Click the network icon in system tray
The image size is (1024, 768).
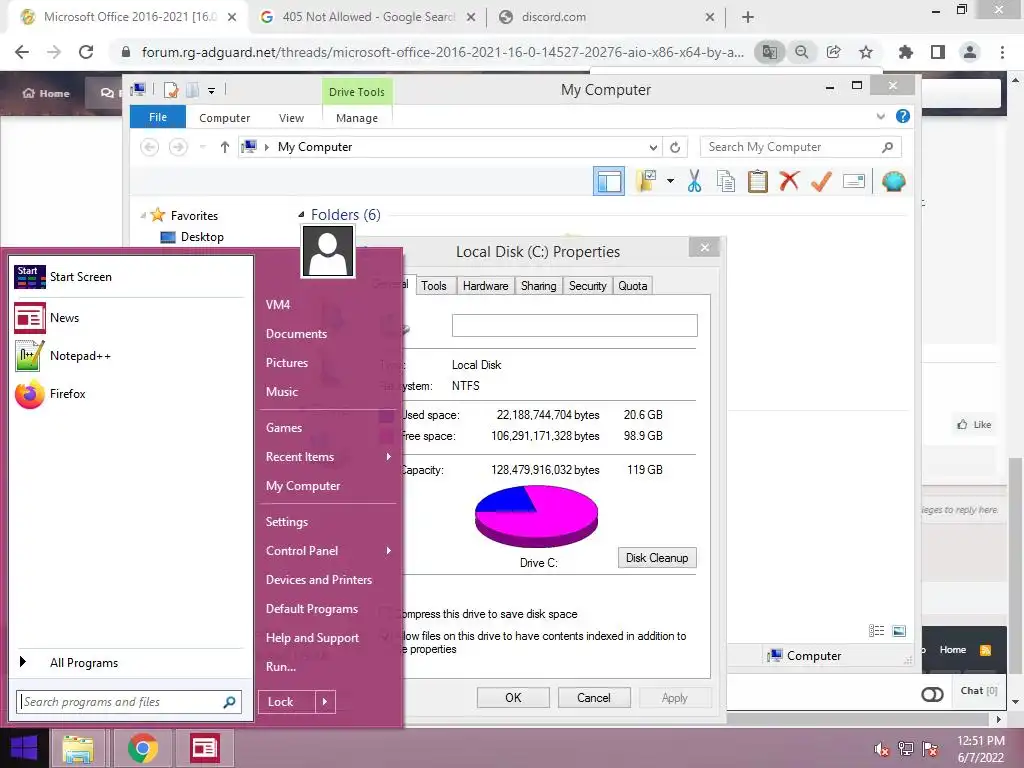[x=906, y=749]
